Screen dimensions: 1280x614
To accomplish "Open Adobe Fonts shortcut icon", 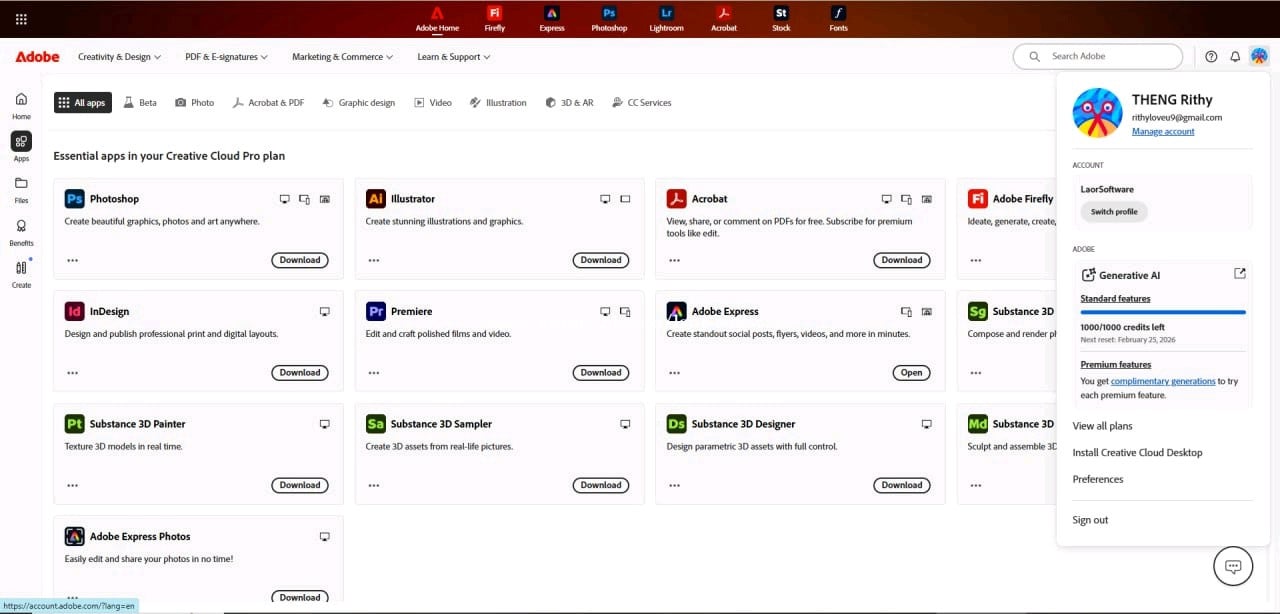I will click(838, 18).
